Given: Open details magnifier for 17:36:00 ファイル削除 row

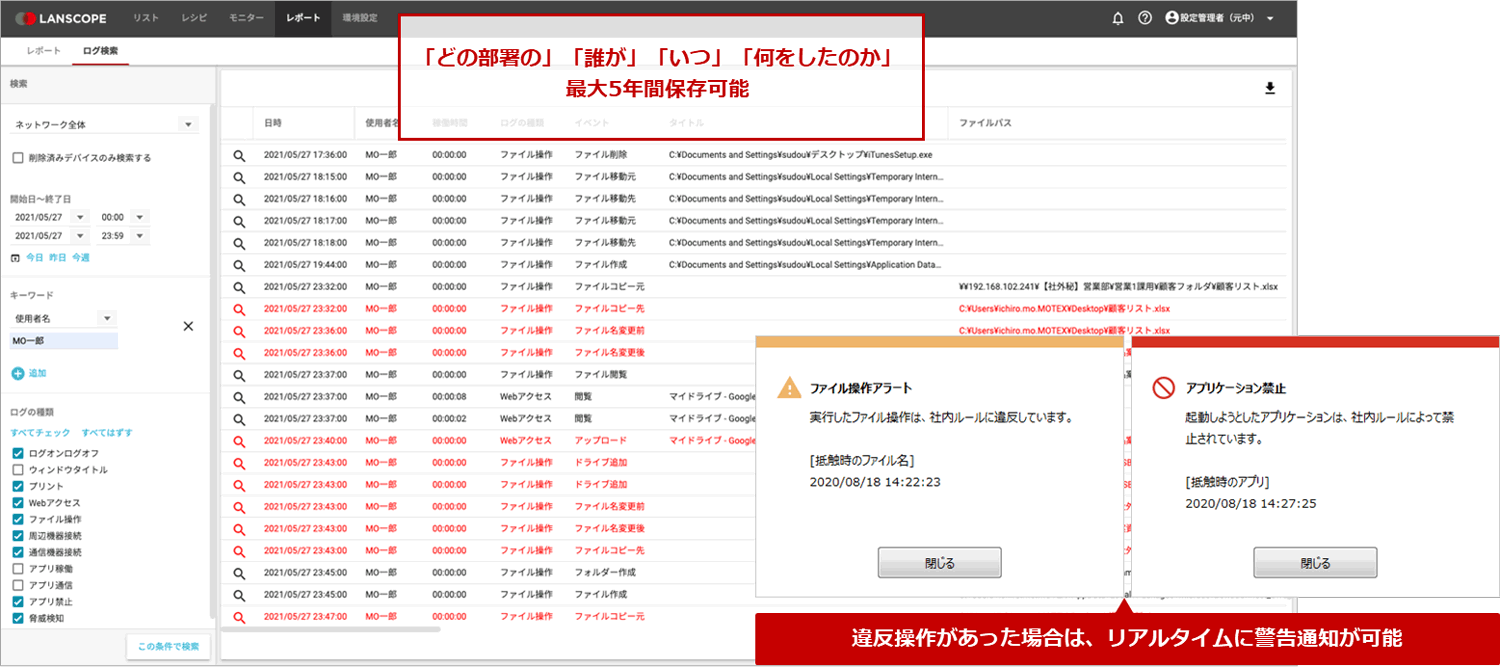Looking at the screenshot, I should coord(239,155).
